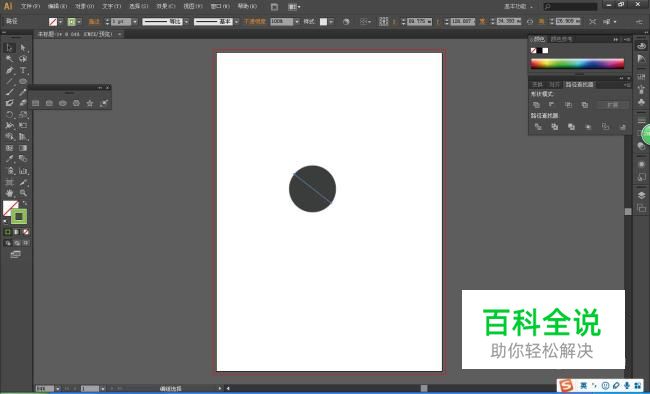
Task: Click the 扩展 Expand button in Pathfinder
Action: pyautogui.click(x=613, y=105)
